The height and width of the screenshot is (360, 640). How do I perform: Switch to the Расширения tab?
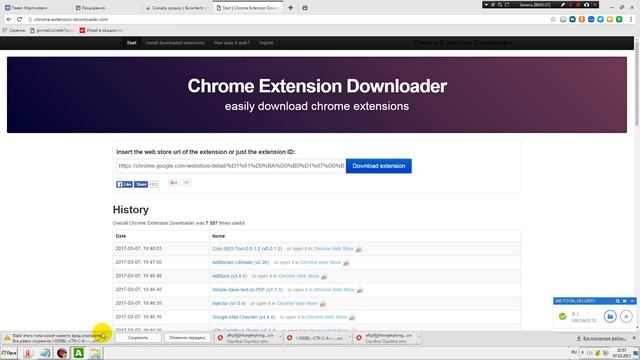[x=106, y=8]
